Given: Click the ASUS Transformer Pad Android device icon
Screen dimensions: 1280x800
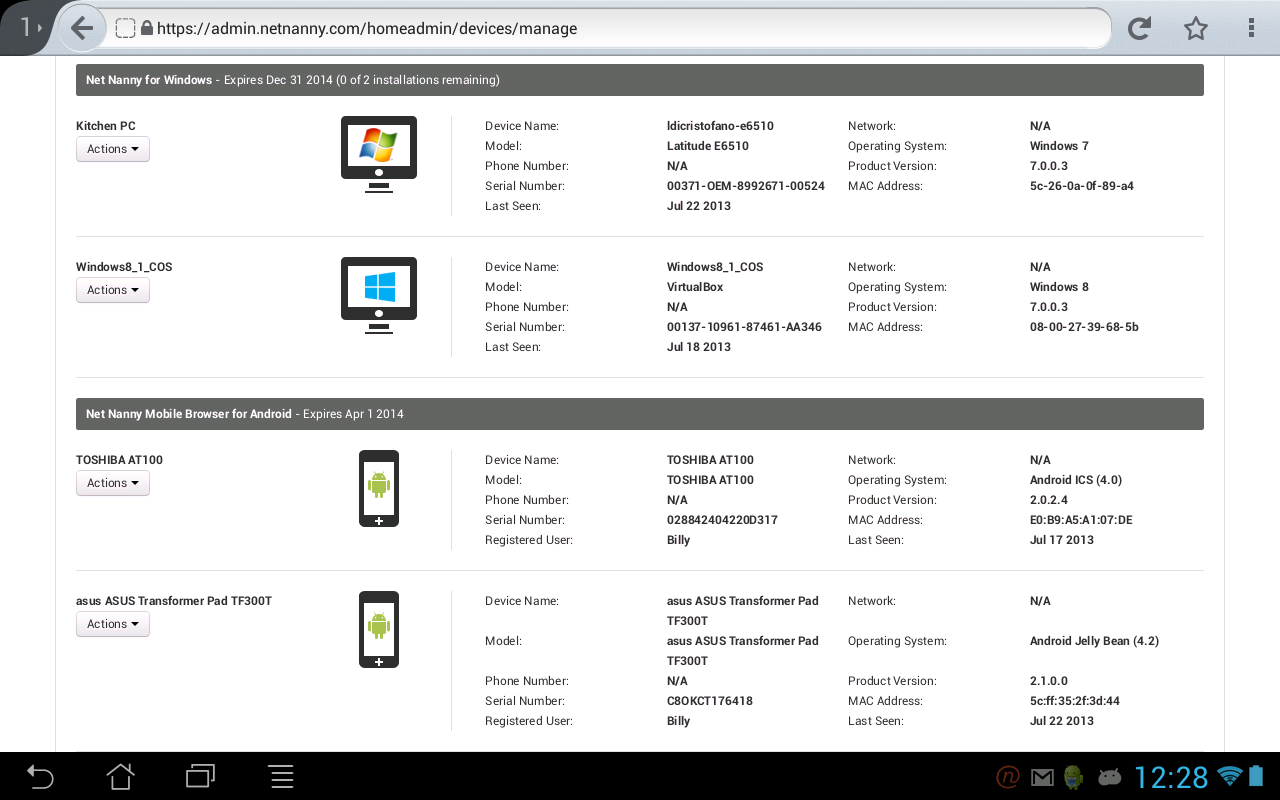Looking at the screenshot, I should pyautogui.click(x=379, y=629).
